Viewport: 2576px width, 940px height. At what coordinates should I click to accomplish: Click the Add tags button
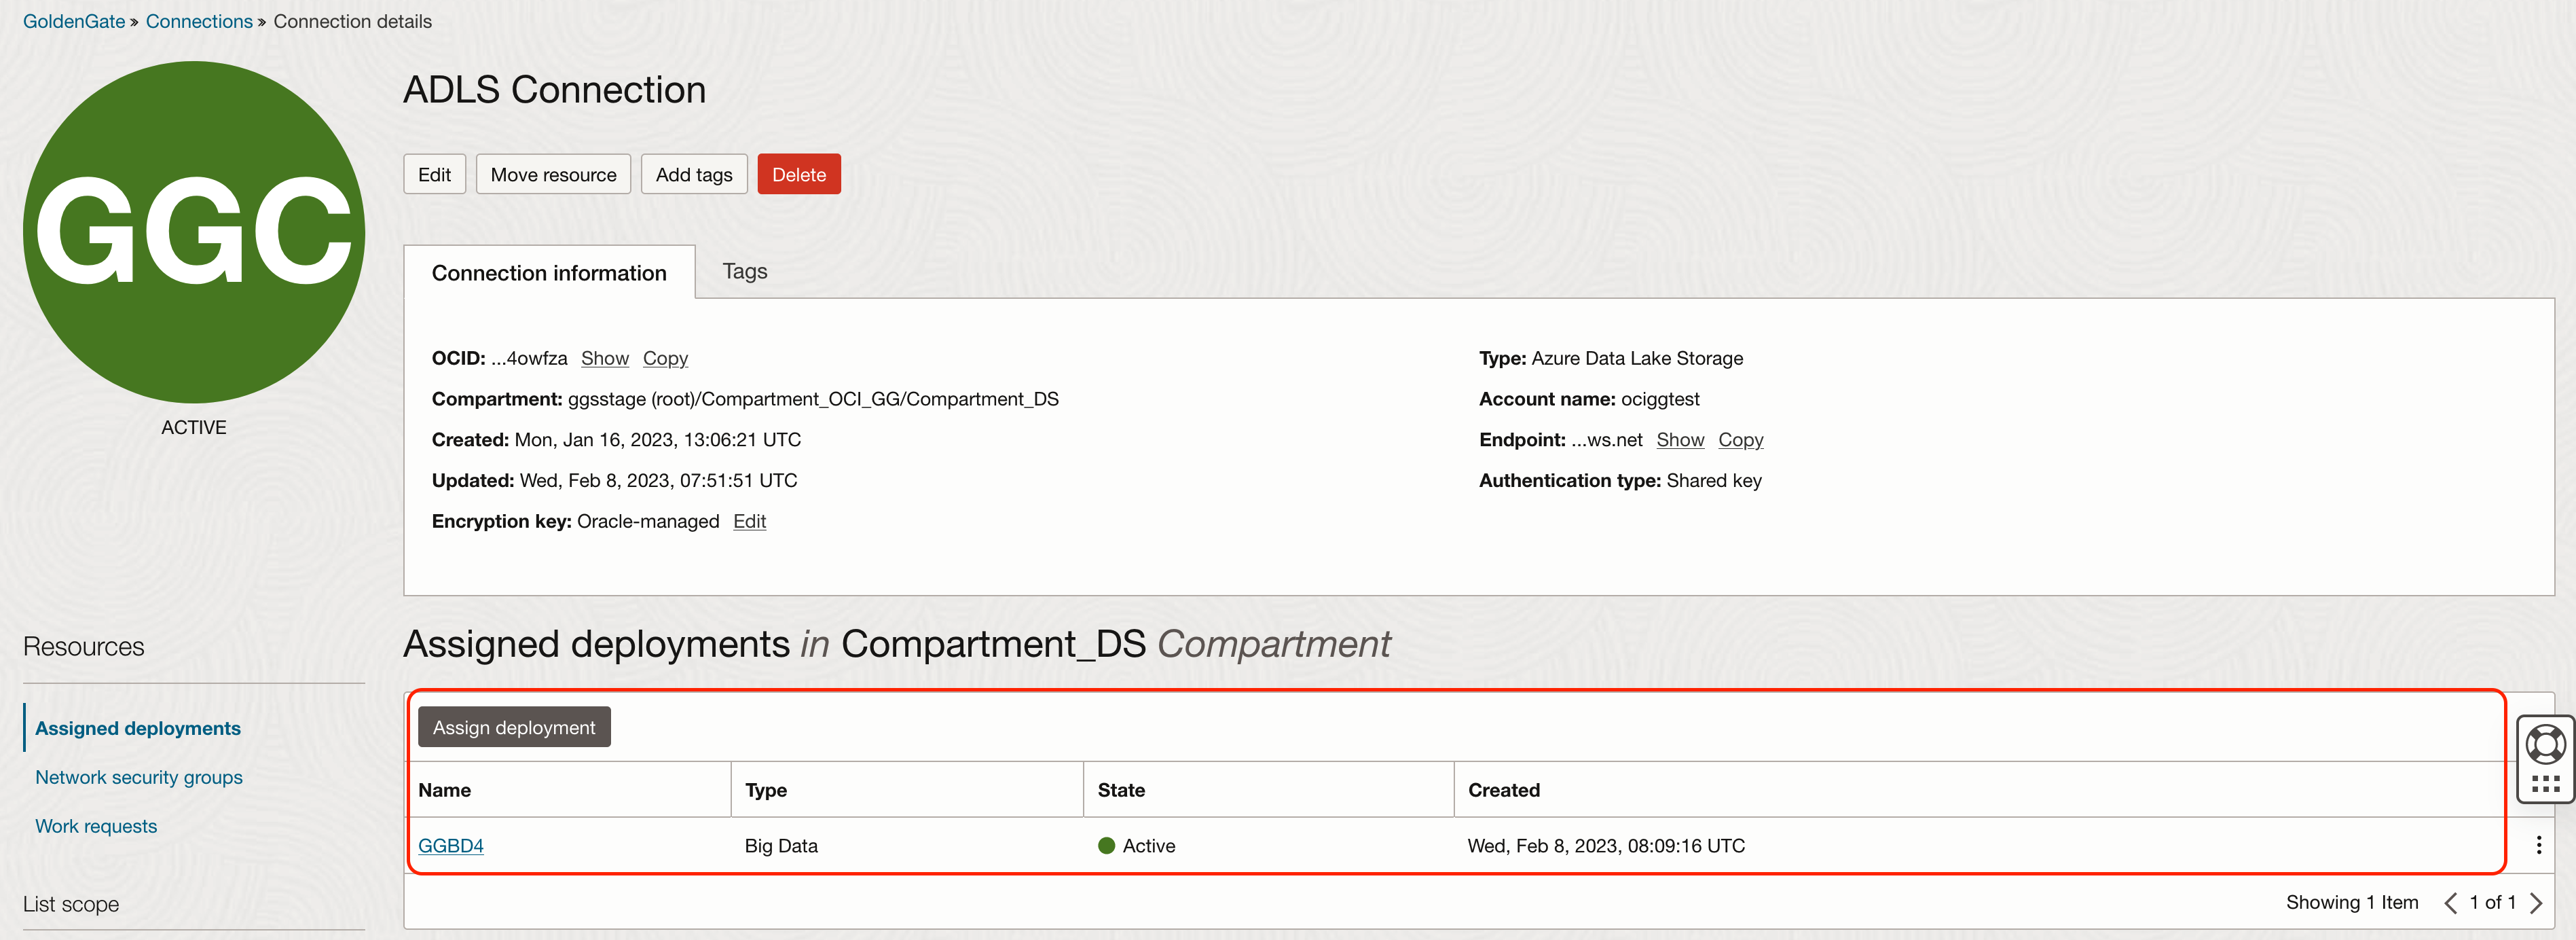(x=693, y=175)
